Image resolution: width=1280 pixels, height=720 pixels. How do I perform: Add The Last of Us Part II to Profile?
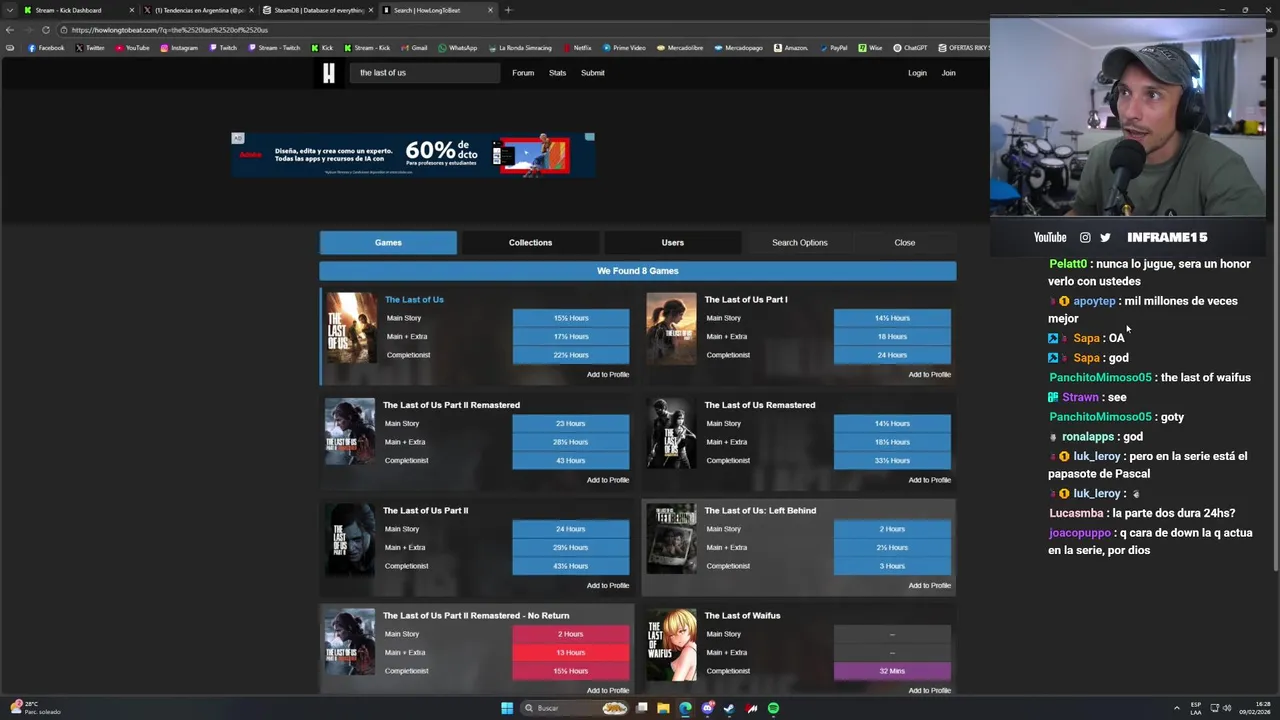pos(608,585)
